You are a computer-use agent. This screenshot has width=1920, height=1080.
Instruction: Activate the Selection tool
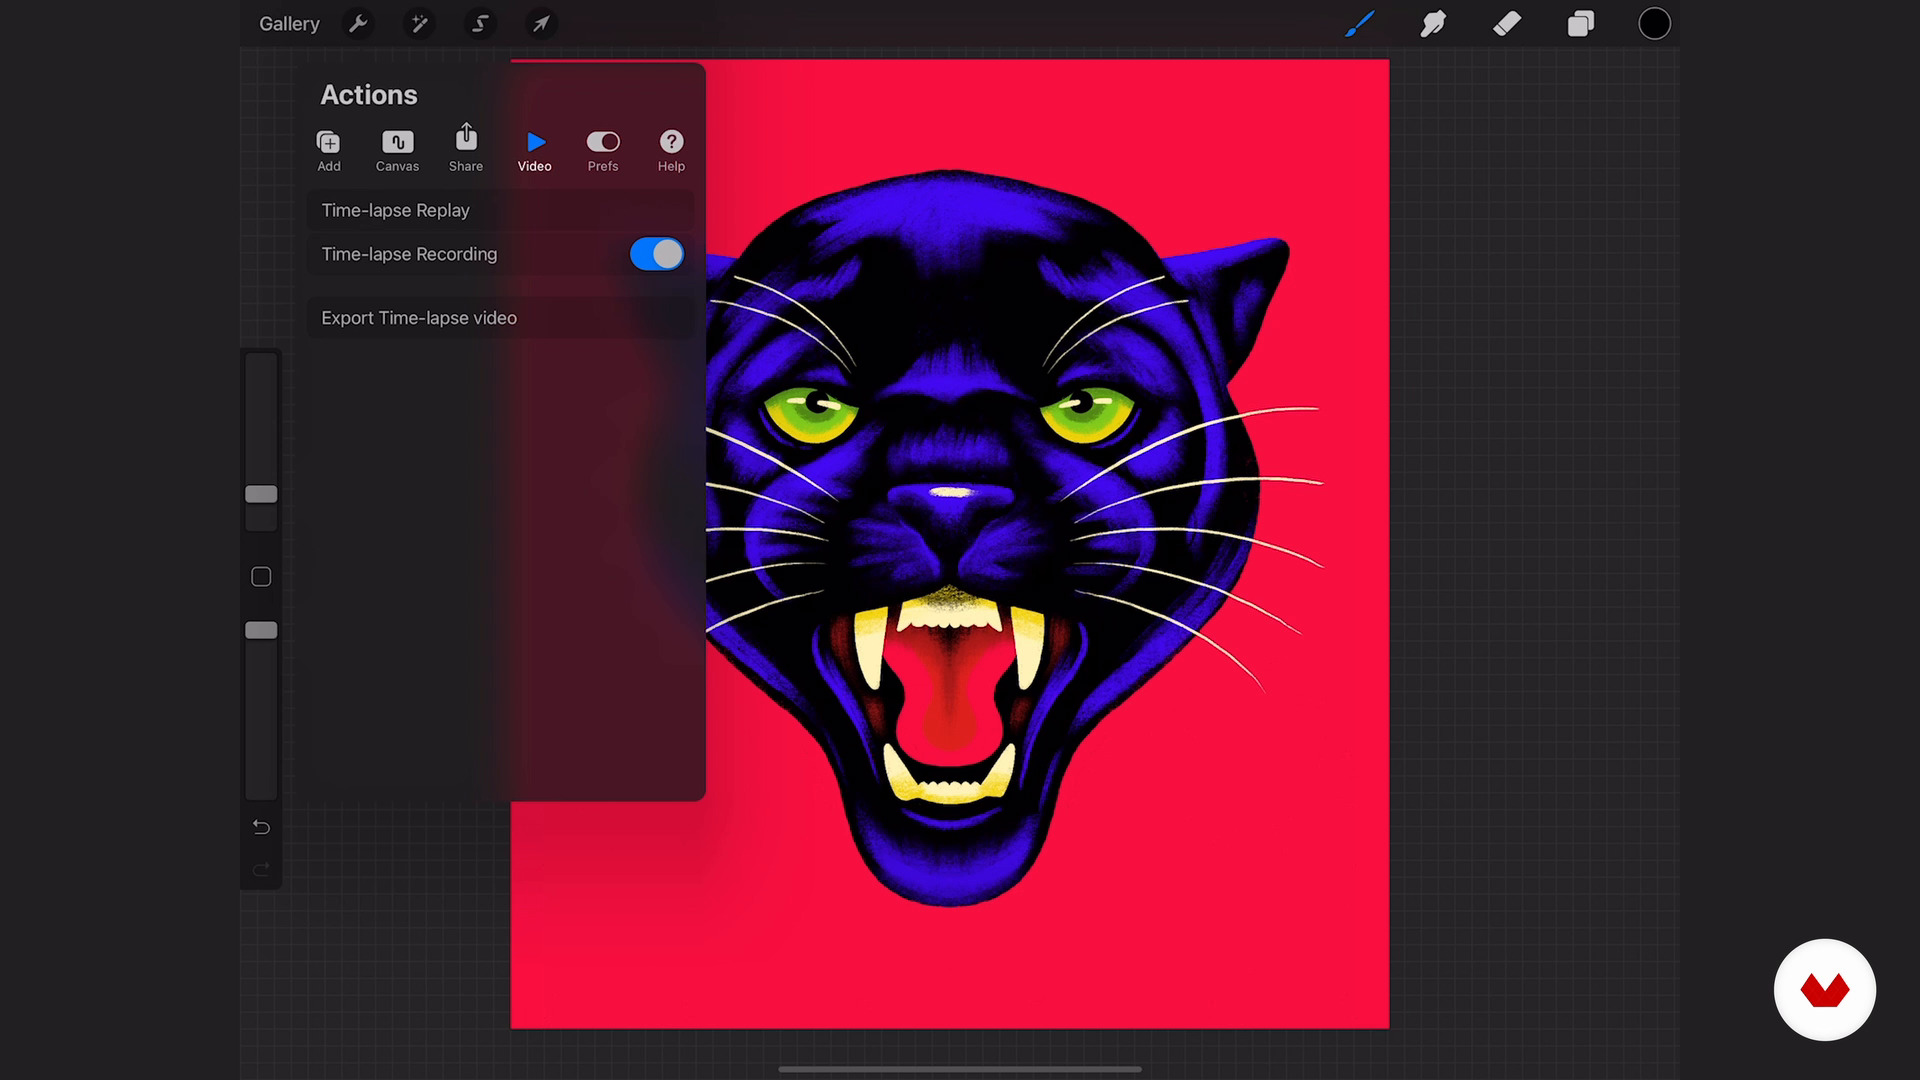(x=480, y=23)
